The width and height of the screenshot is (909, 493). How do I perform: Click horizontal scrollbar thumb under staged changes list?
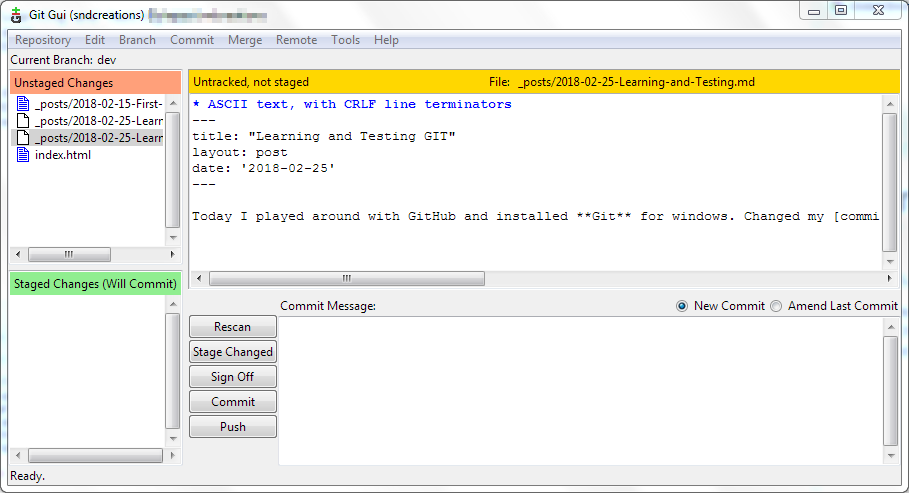95,455
